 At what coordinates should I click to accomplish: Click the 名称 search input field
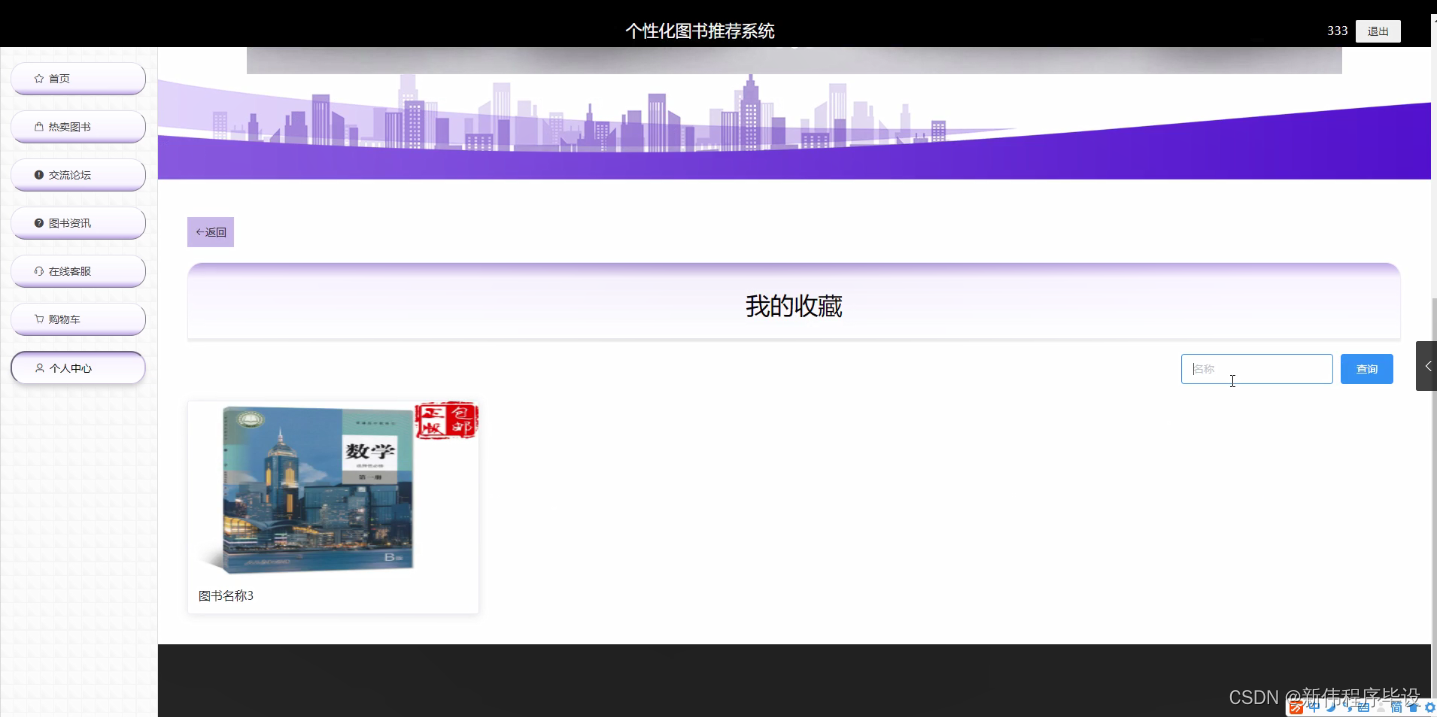tap(1256, 368)
